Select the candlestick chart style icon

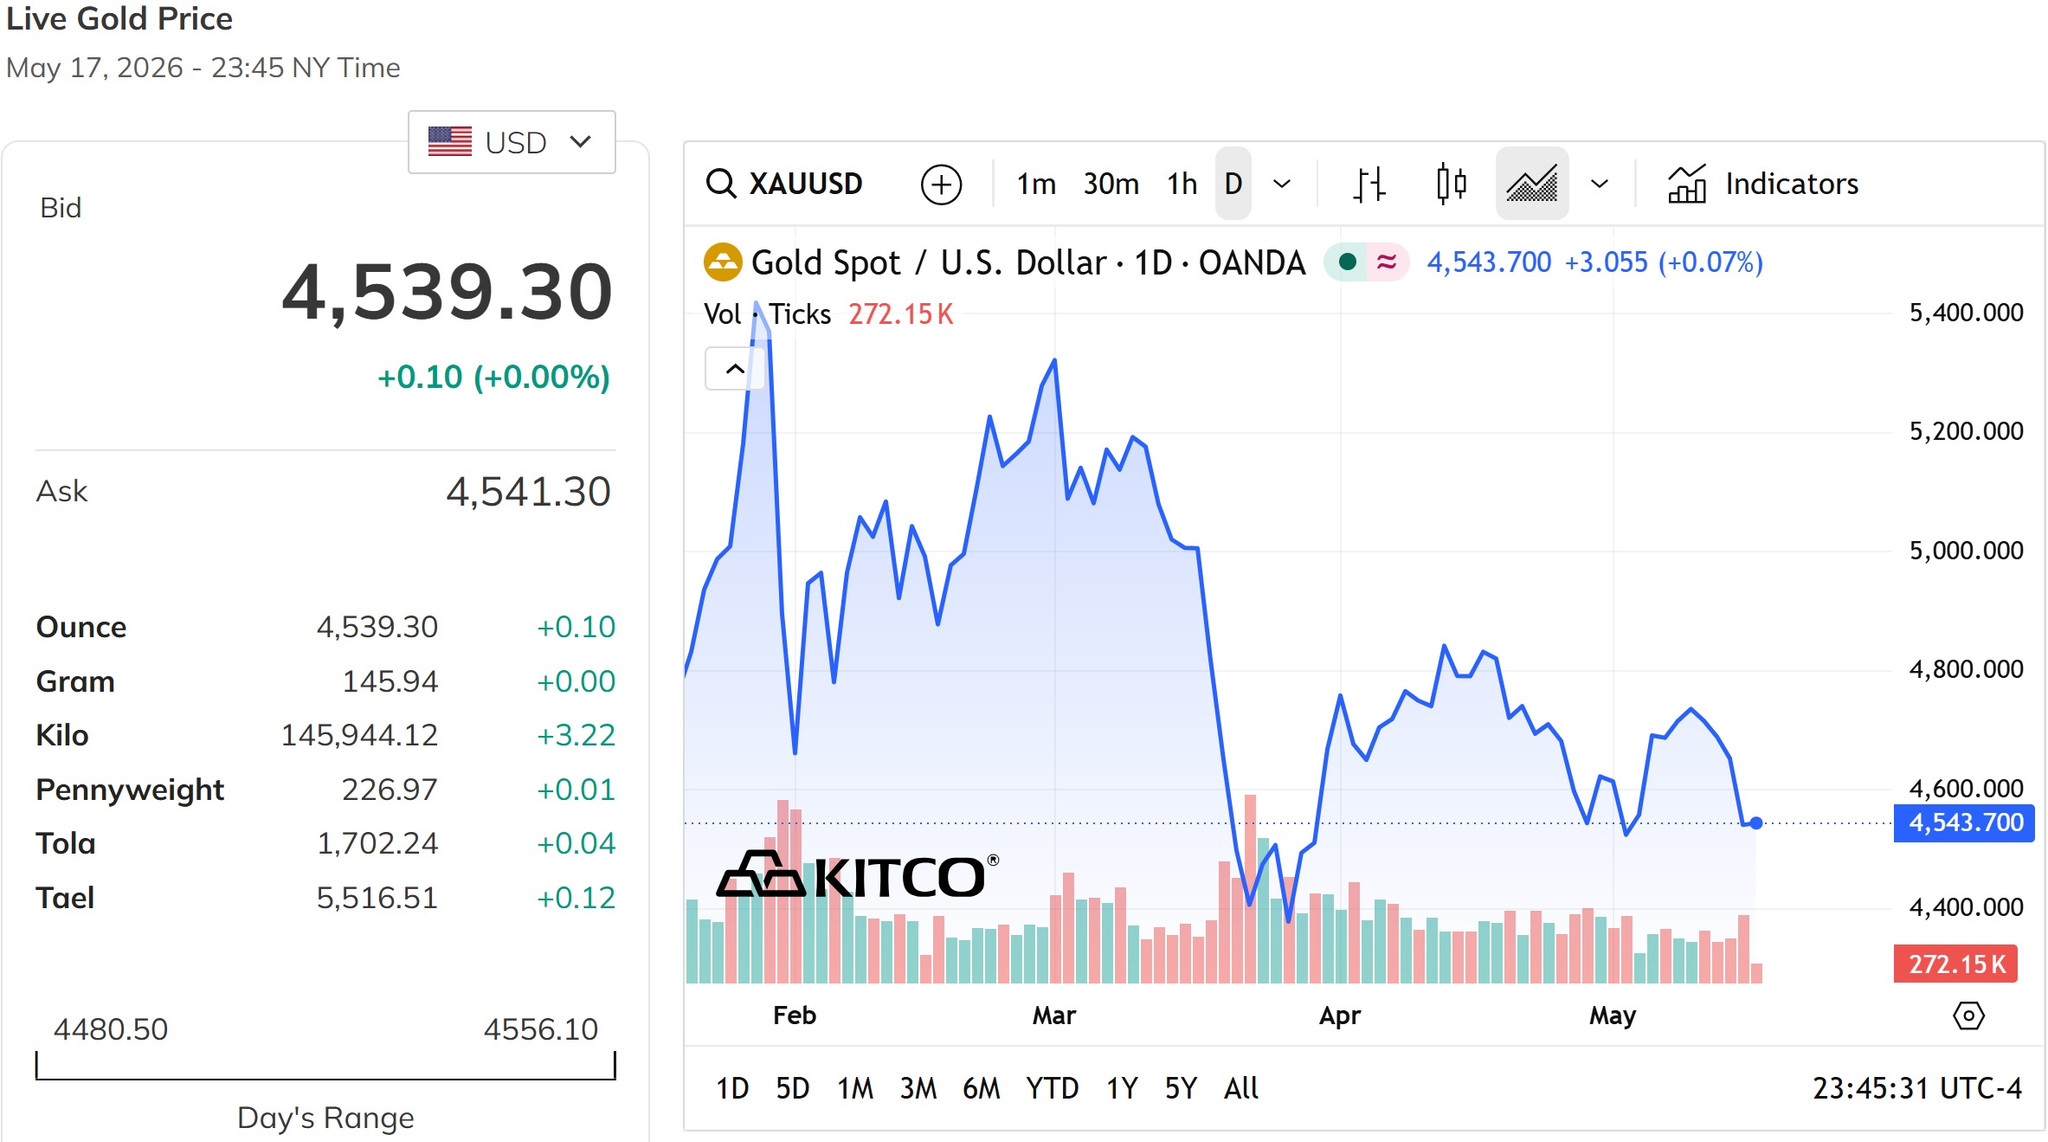[1450, 184]
